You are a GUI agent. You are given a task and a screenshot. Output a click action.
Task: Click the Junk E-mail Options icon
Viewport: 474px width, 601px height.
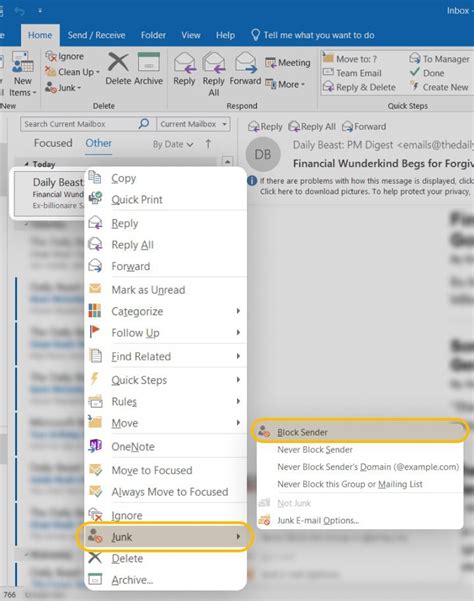(x=264, y=520)
